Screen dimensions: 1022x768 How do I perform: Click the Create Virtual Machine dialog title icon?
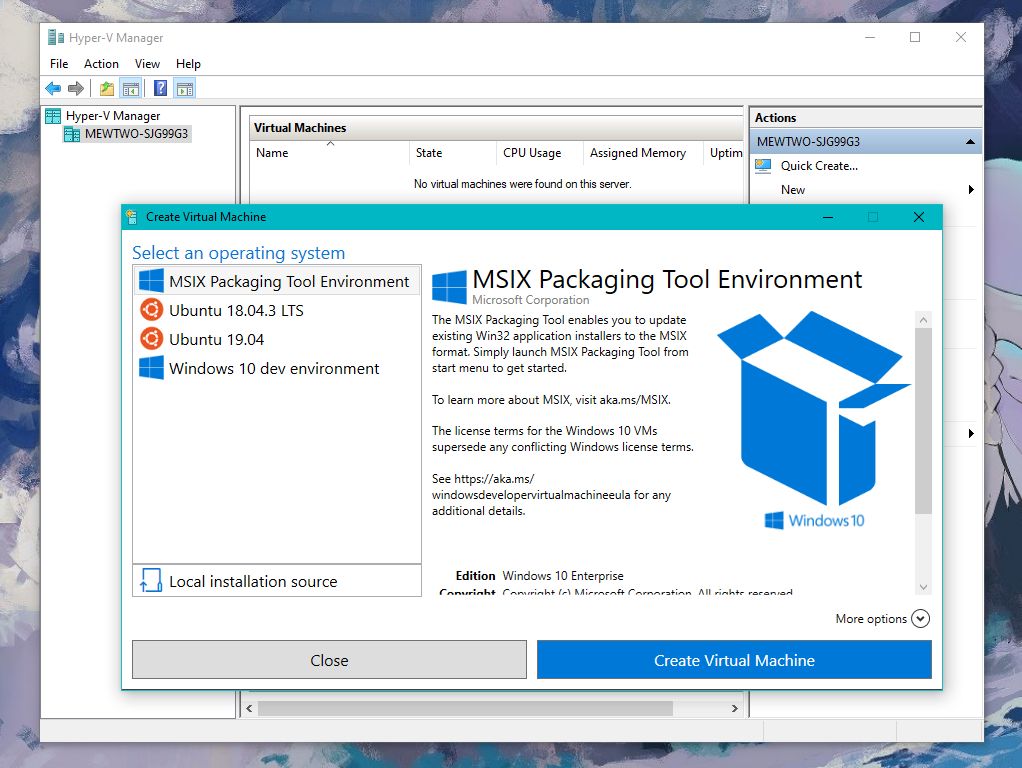[132, 217]
